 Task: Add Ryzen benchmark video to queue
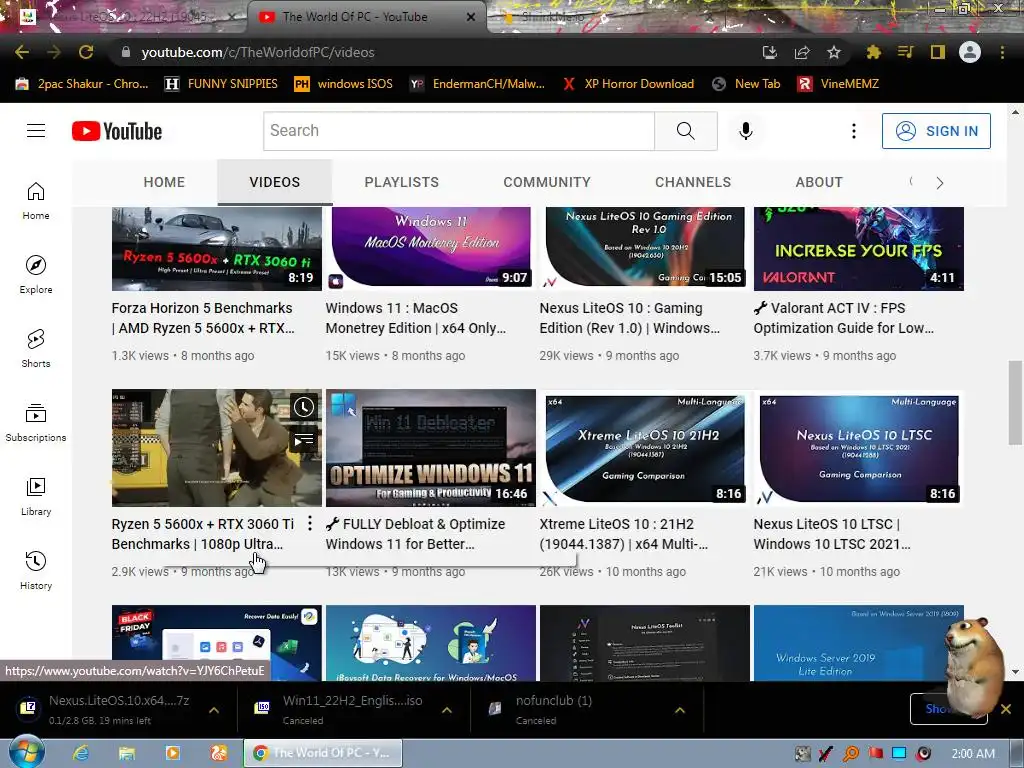pos(304,439)
